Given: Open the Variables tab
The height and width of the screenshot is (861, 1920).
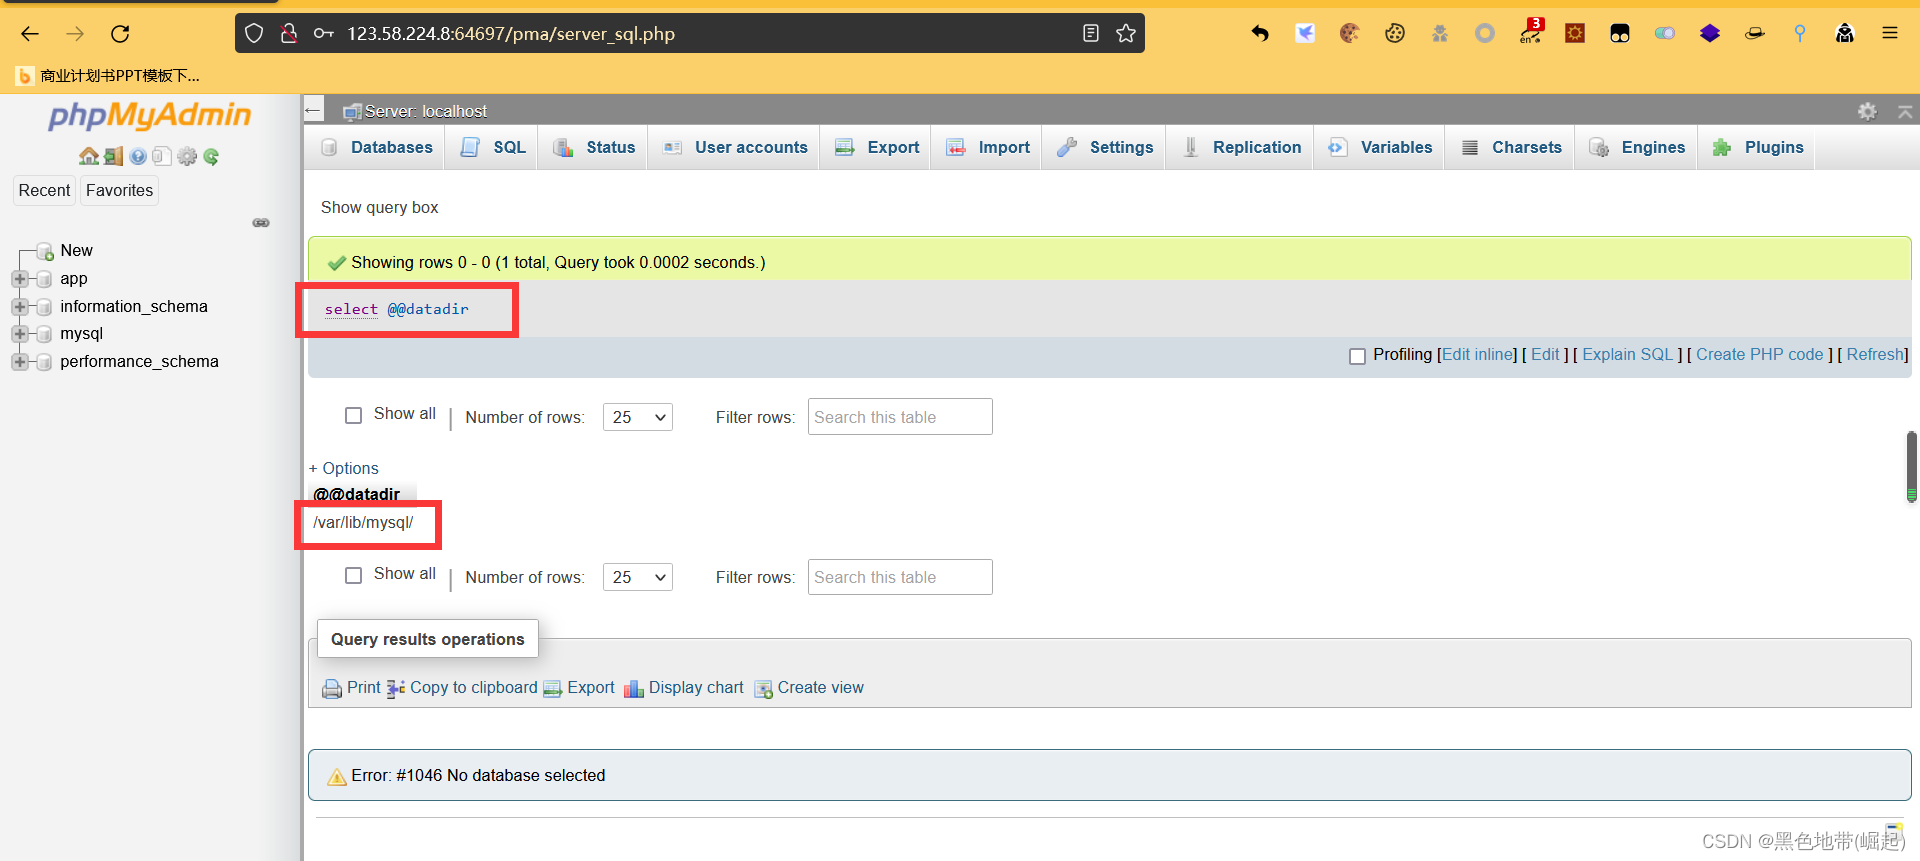Looking at the screenshot, I should tap(1380, 147).
